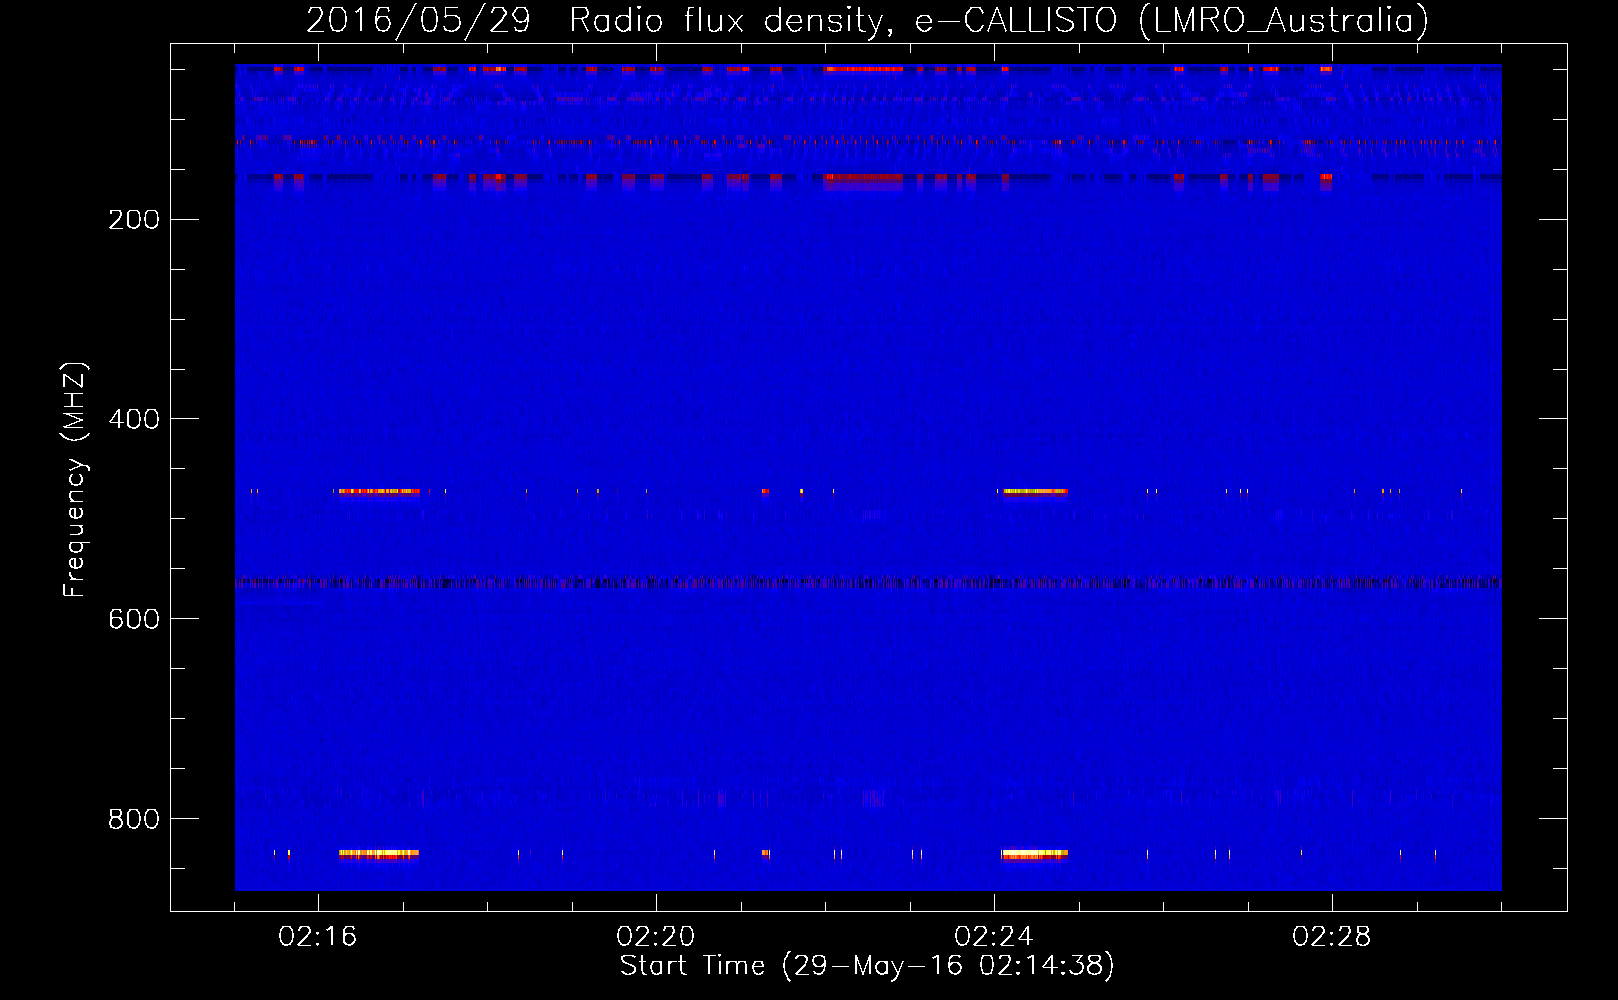1618x1000 pixels.
Task: Click the 02:16 time tick label
Action: pos(318,937)
